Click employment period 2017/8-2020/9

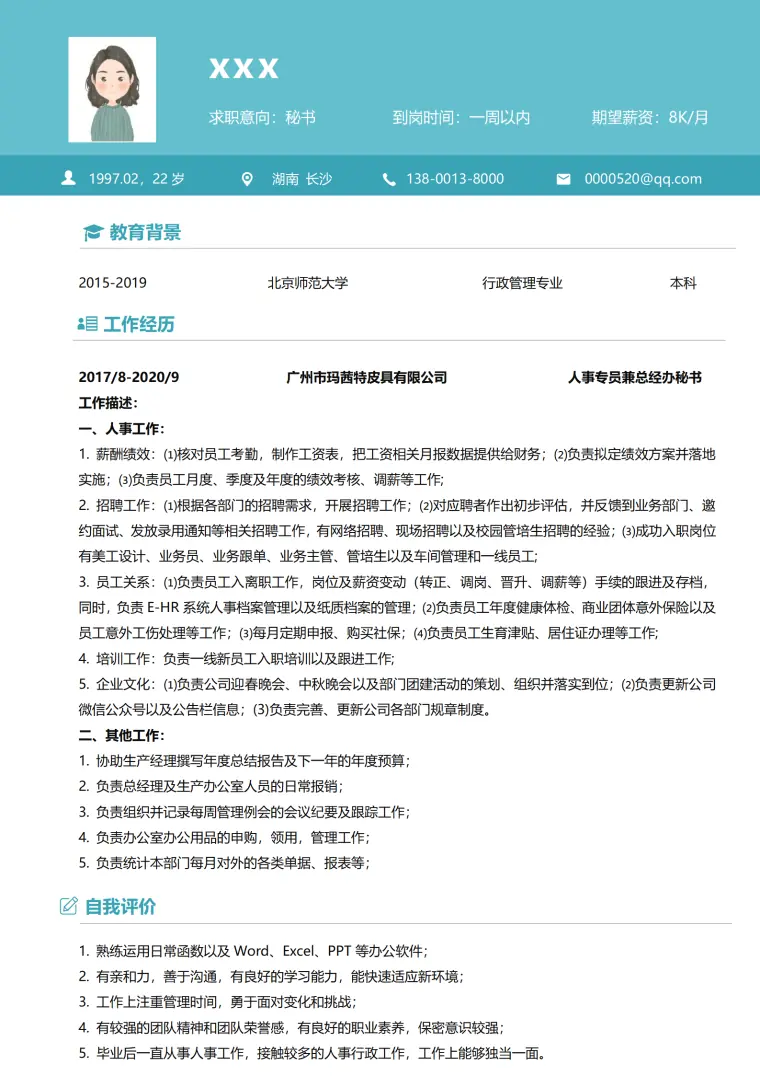(x=129, y=377)
